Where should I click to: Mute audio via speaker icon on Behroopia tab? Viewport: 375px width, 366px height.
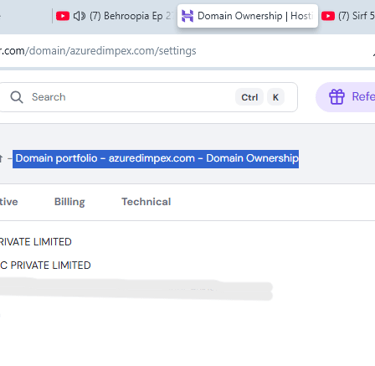tap(79, 16)
